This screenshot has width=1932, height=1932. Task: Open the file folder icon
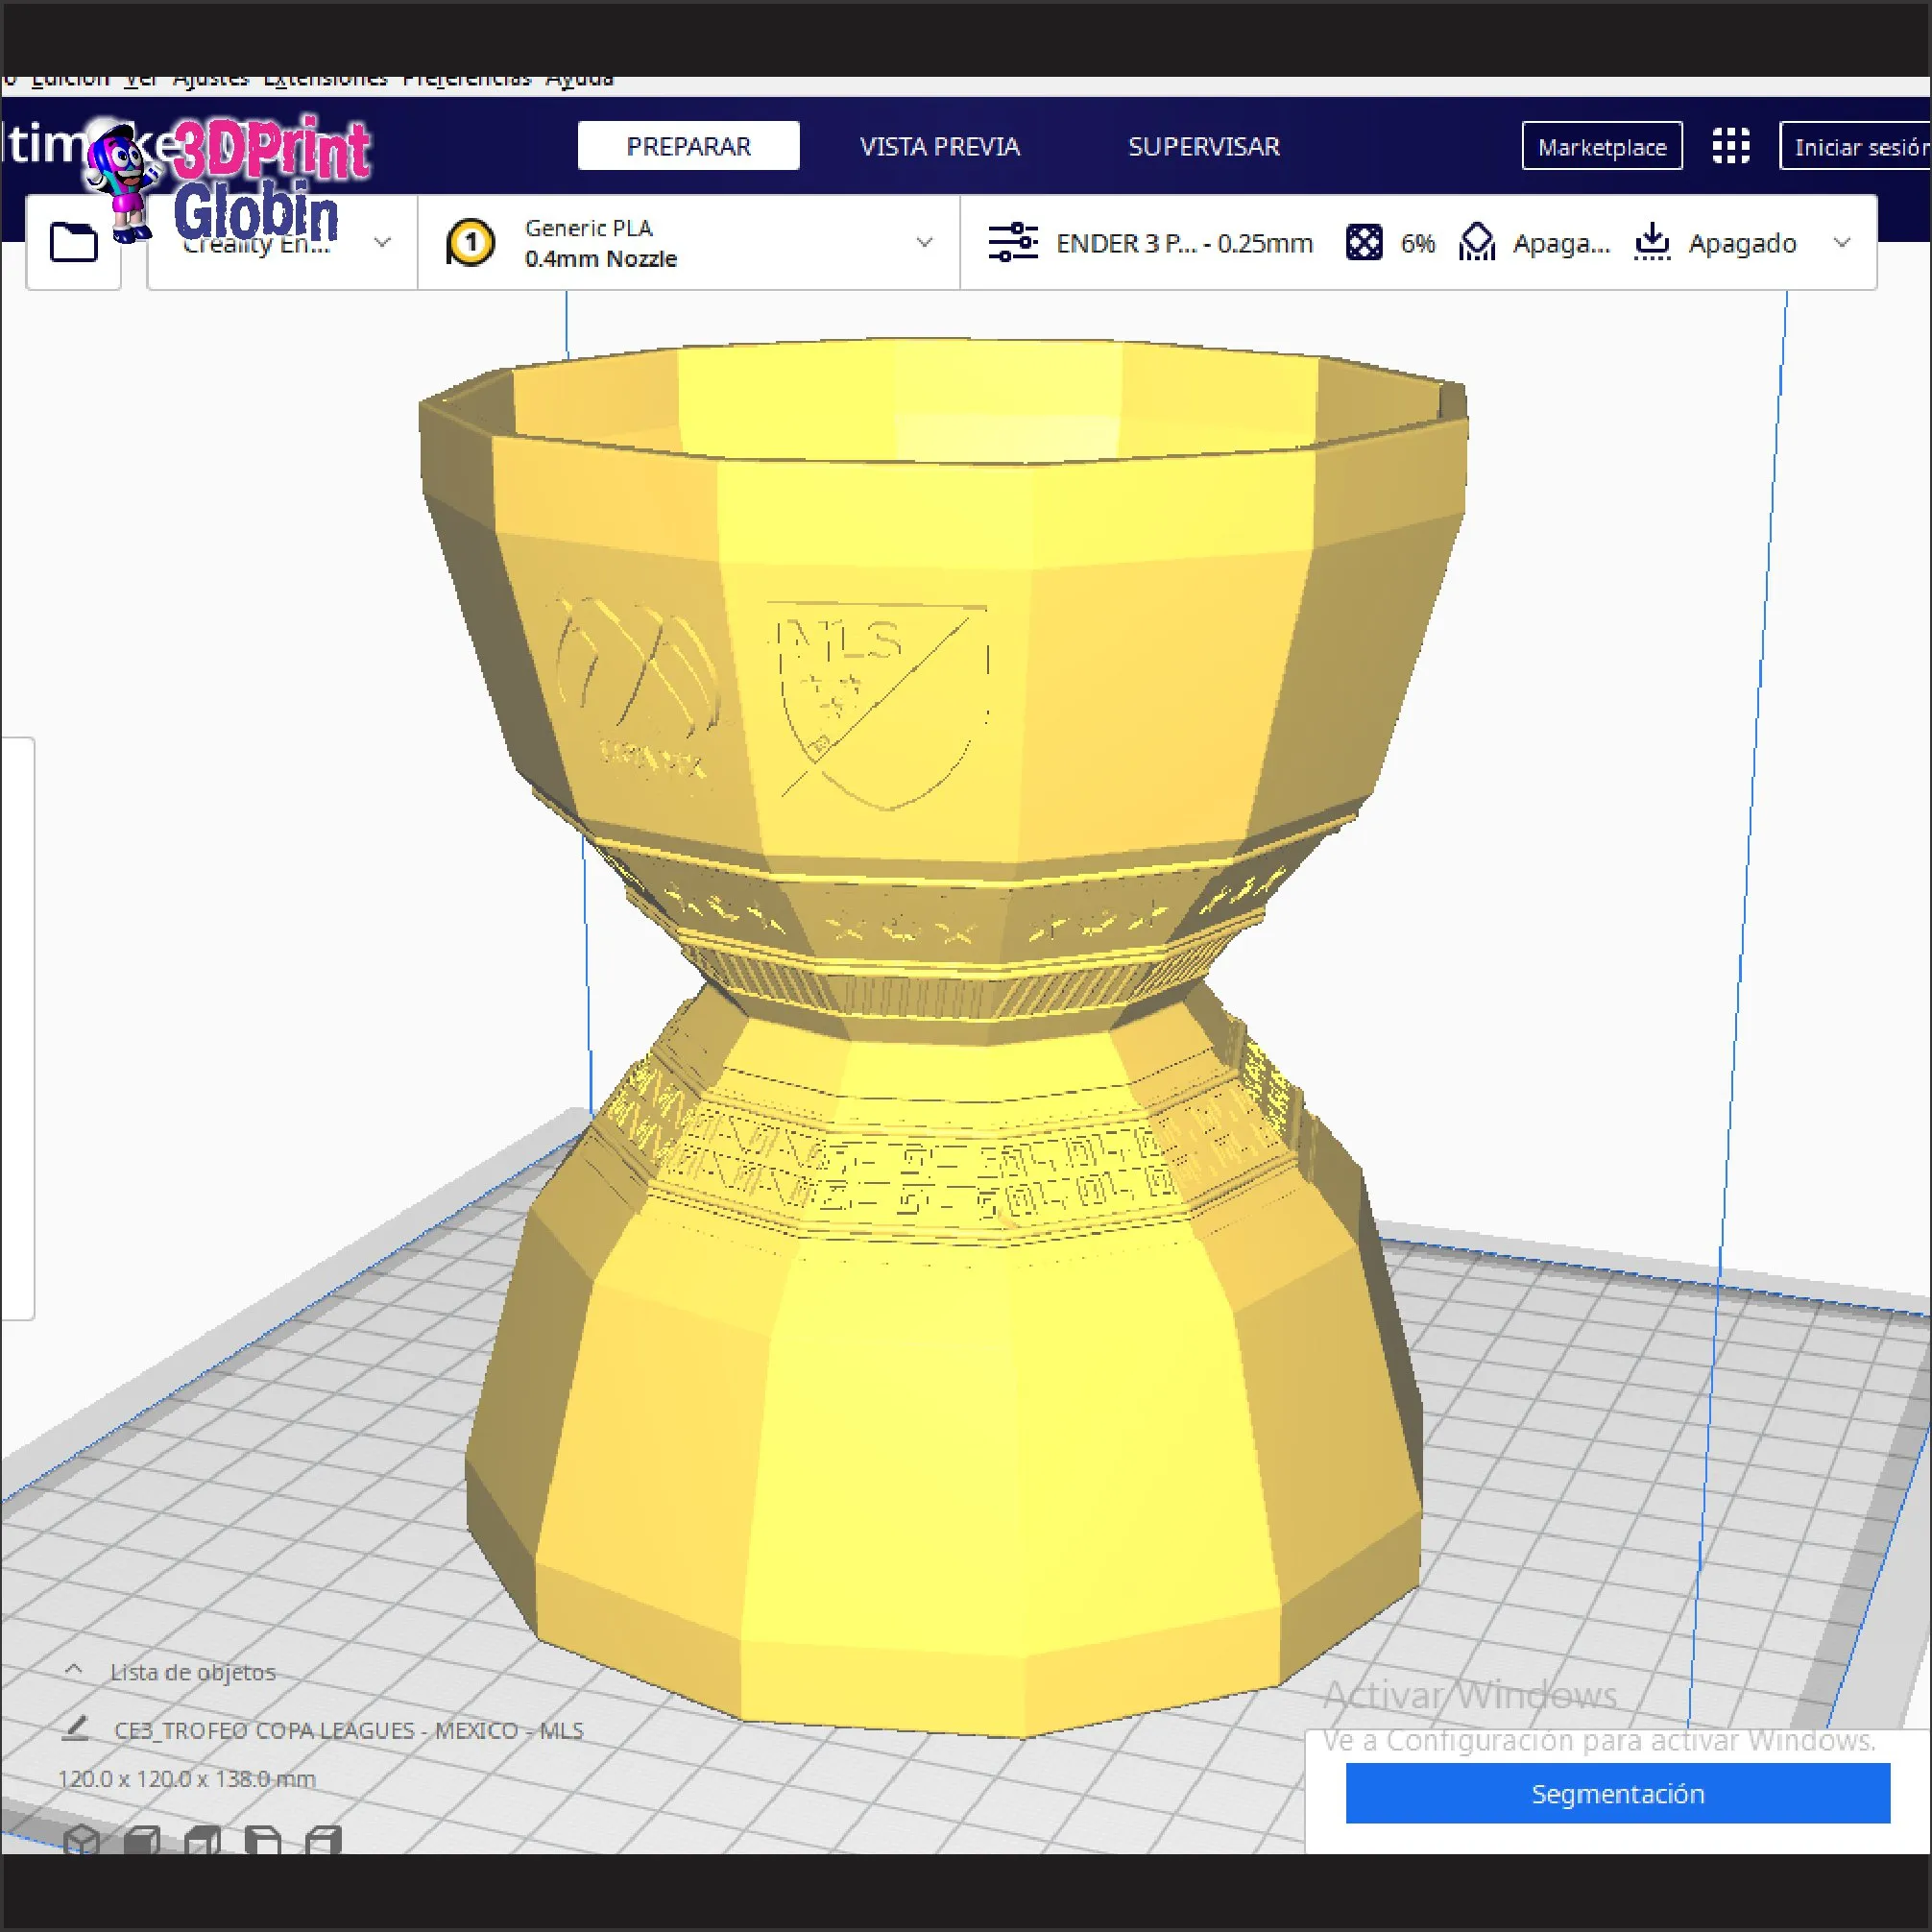[74, 242]
